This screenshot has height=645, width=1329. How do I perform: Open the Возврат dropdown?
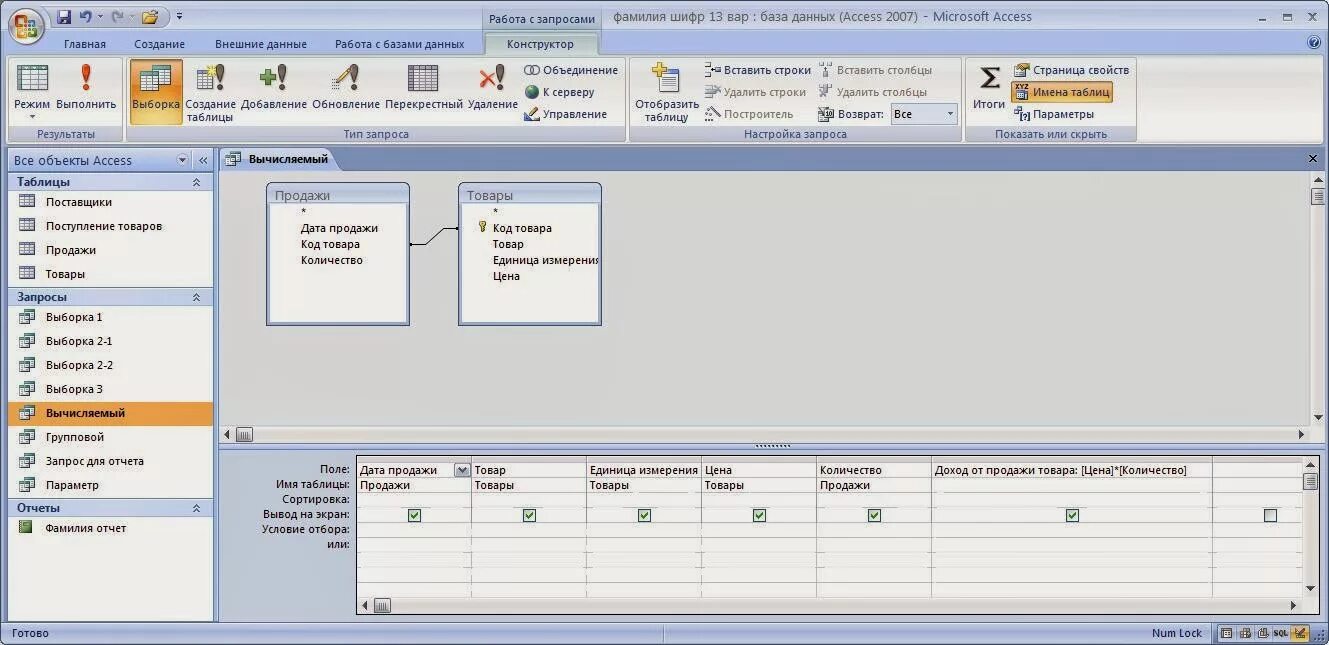click(950, 114)
